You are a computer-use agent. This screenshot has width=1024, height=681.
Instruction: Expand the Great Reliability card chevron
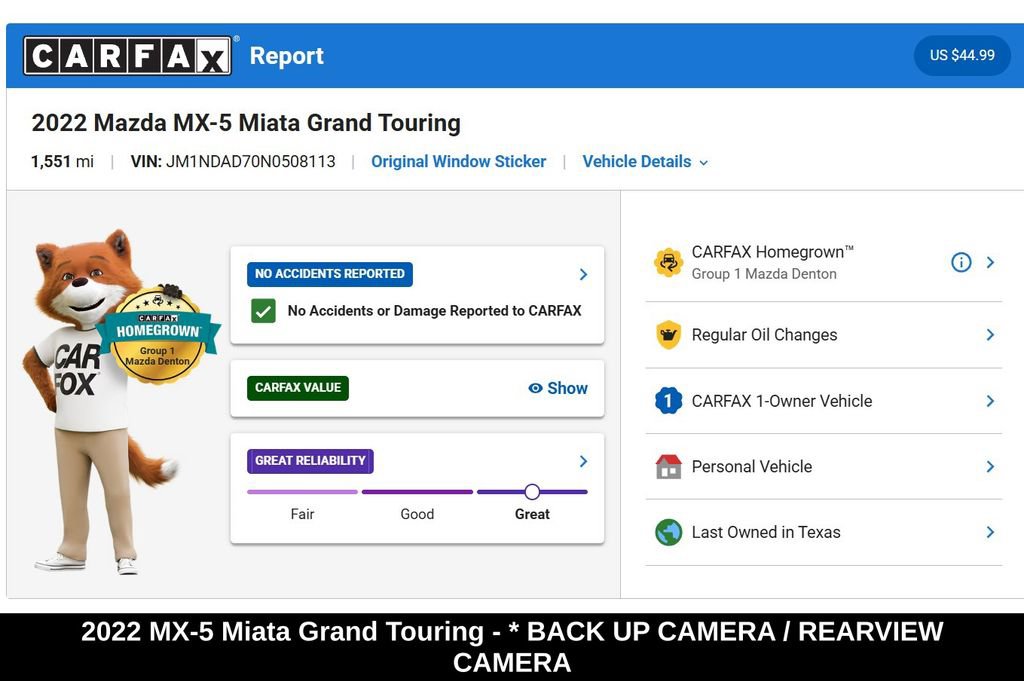tap(583, 461)
